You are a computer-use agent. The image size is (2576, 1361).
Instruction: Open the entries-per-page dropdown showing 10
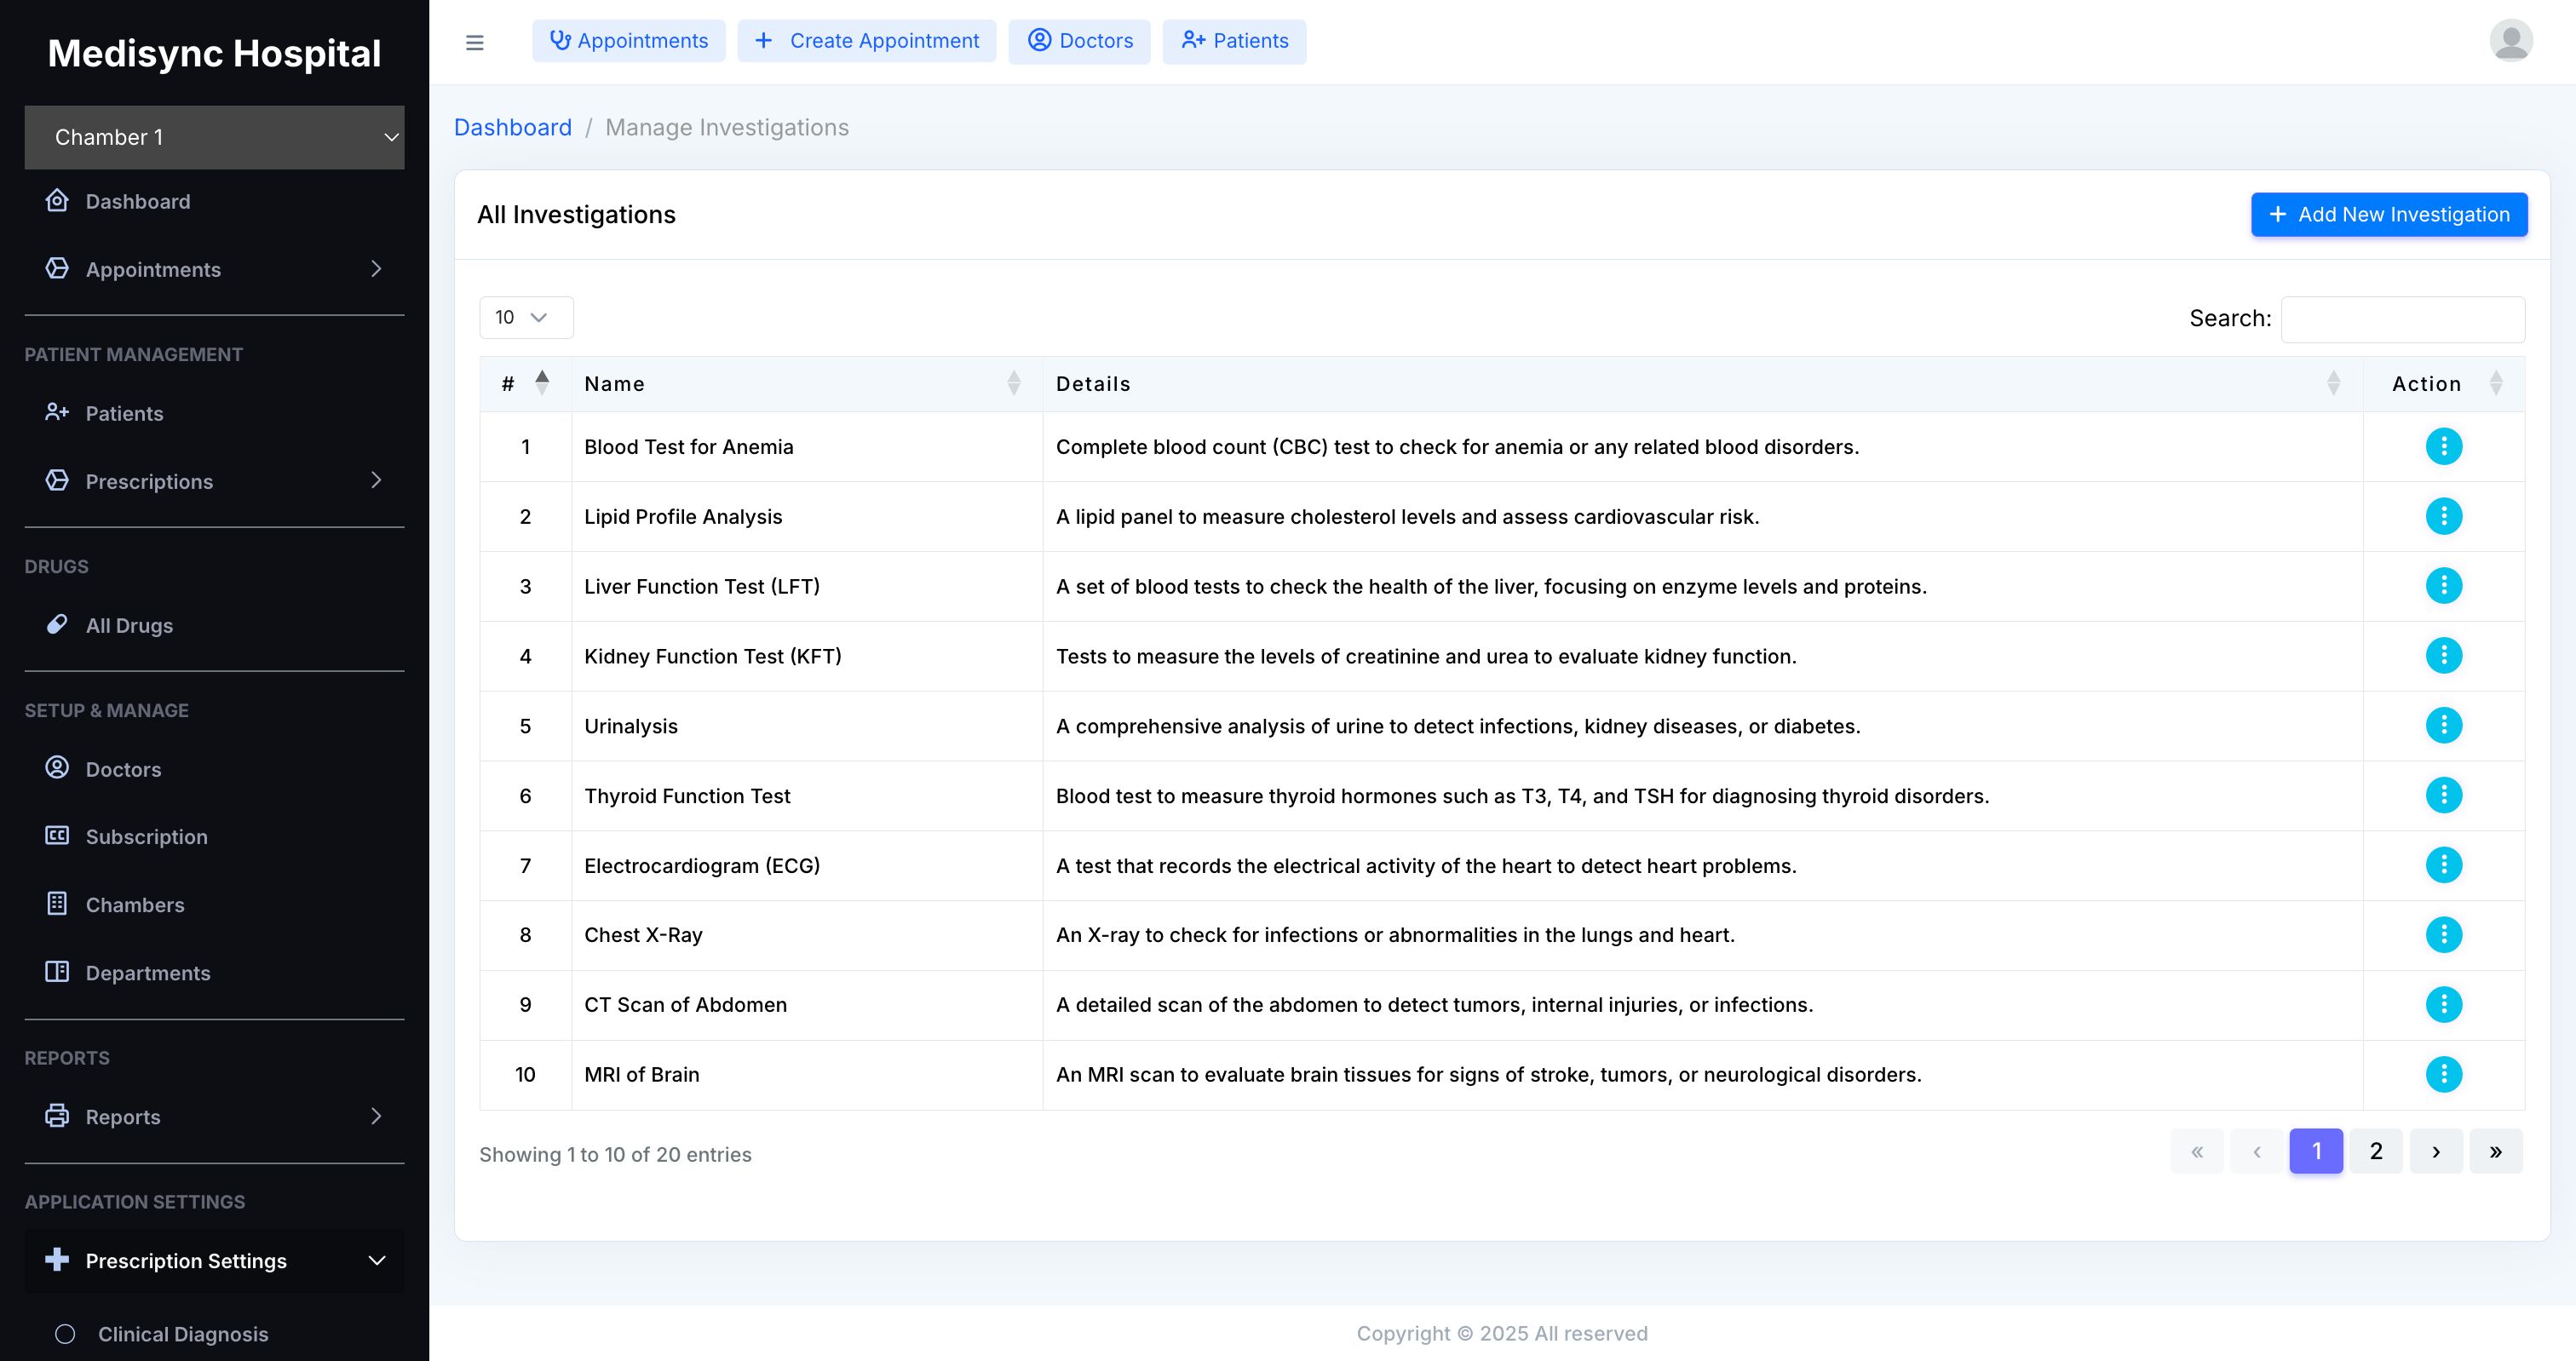point(525,318)
